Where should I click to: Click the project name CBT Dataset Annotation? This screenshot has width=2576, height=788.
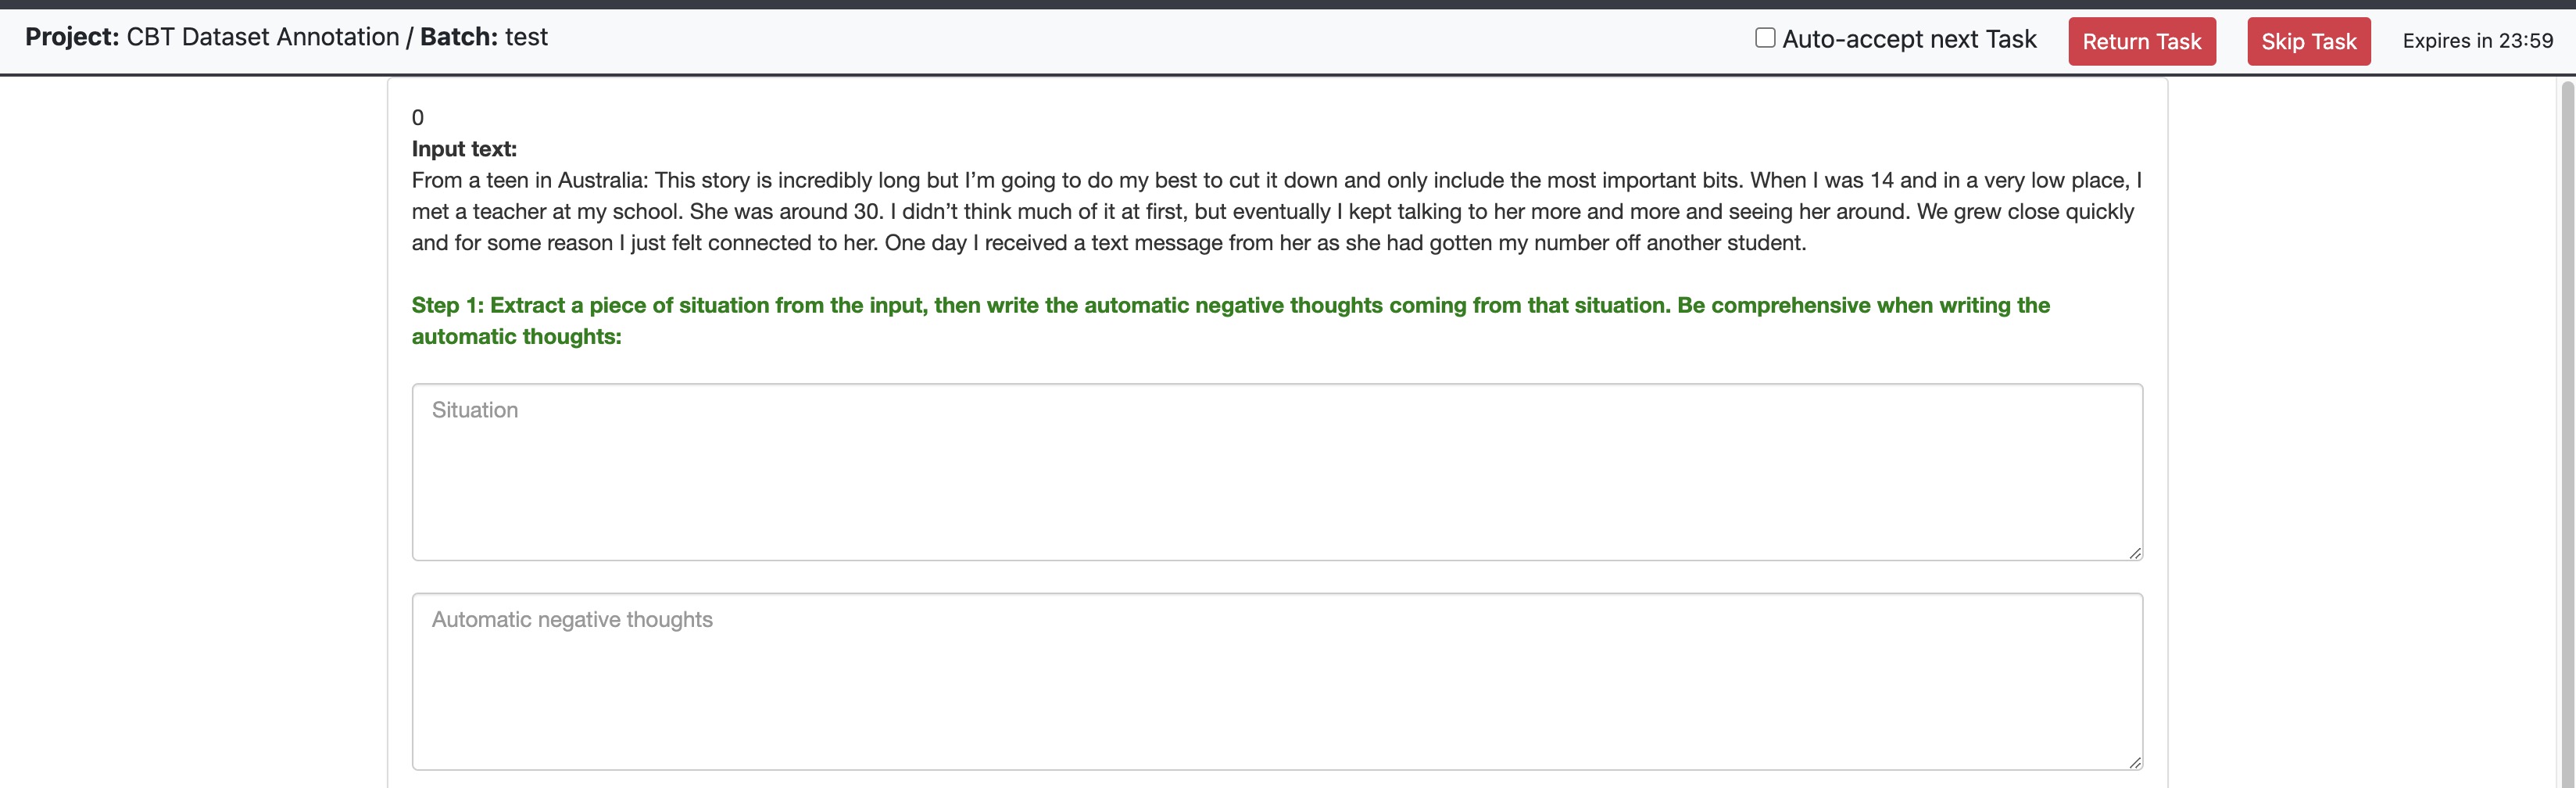(262, 37)
